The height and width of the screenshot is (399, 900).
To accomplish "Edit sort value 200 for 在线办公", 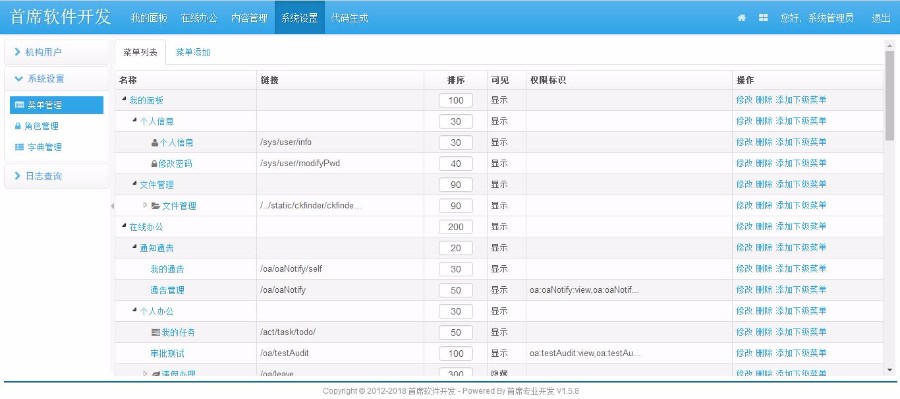I will 456,227.
